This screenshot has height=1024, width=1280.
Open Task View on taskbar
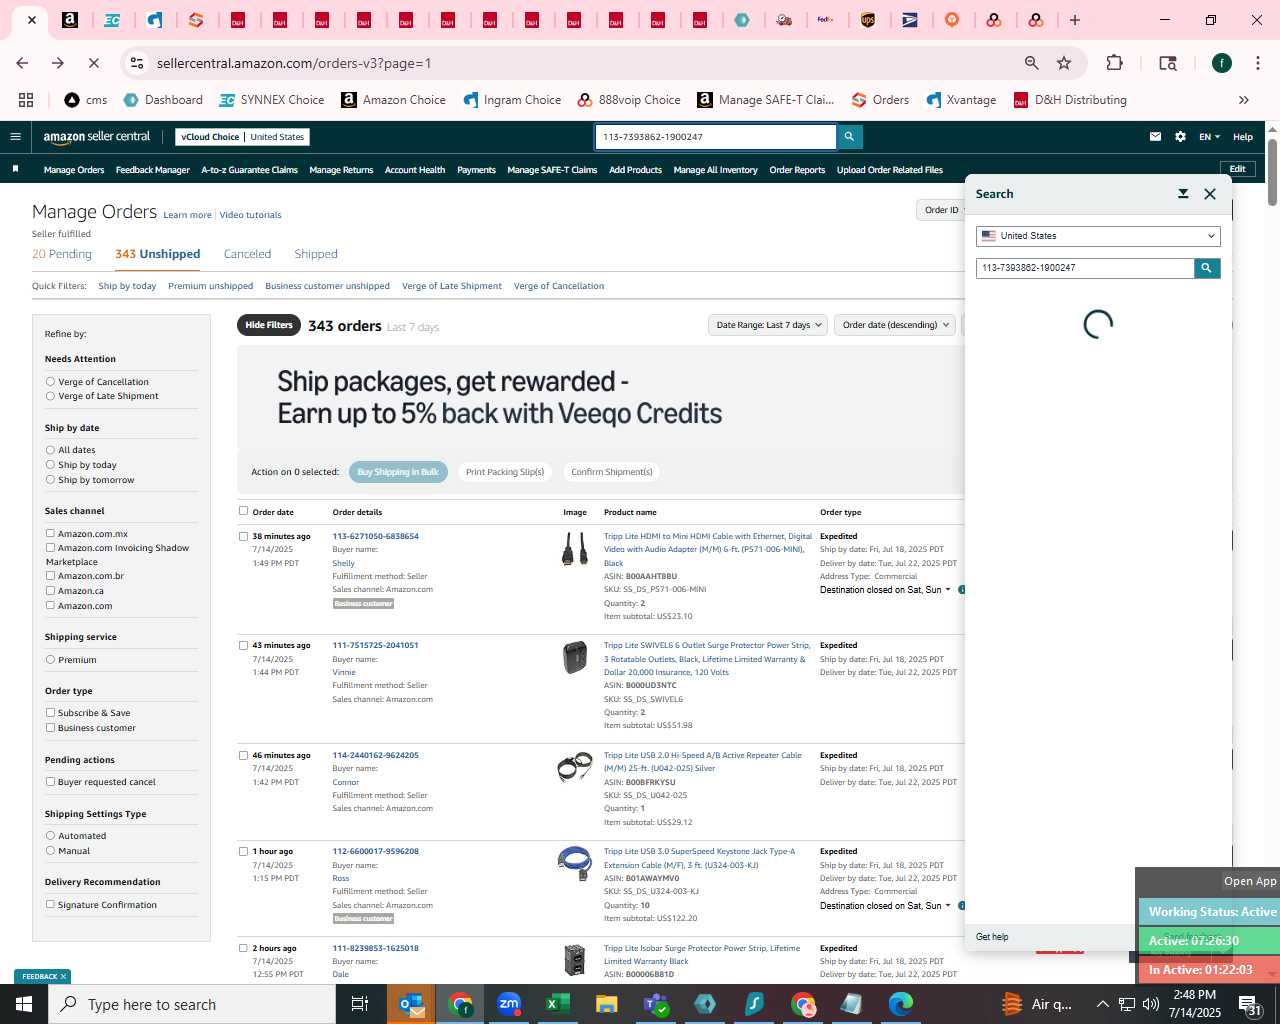360,1004
